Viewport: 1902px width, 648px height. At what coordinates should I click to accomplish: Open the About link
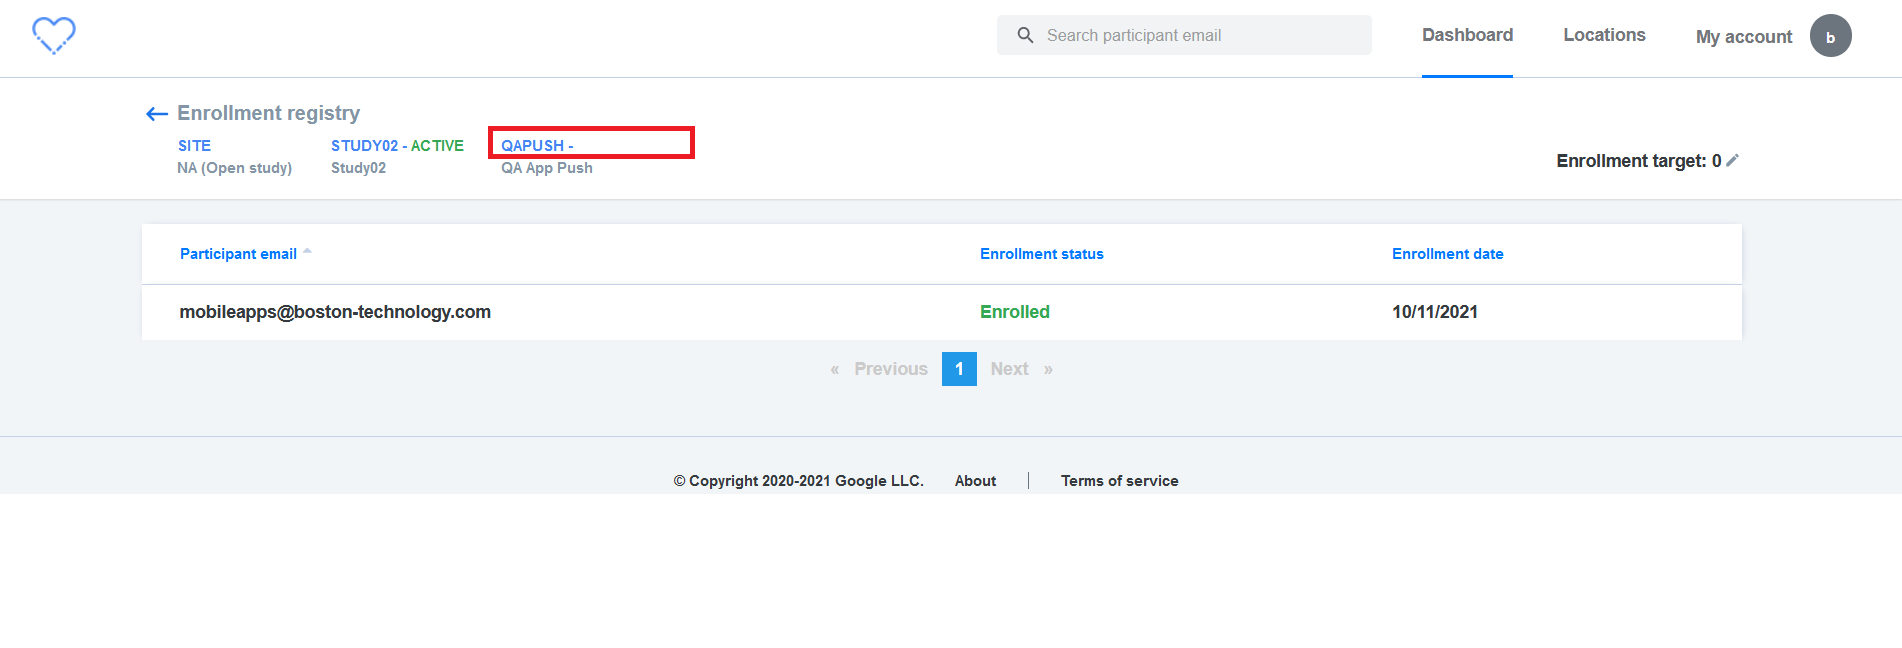[x=975, y=481]
